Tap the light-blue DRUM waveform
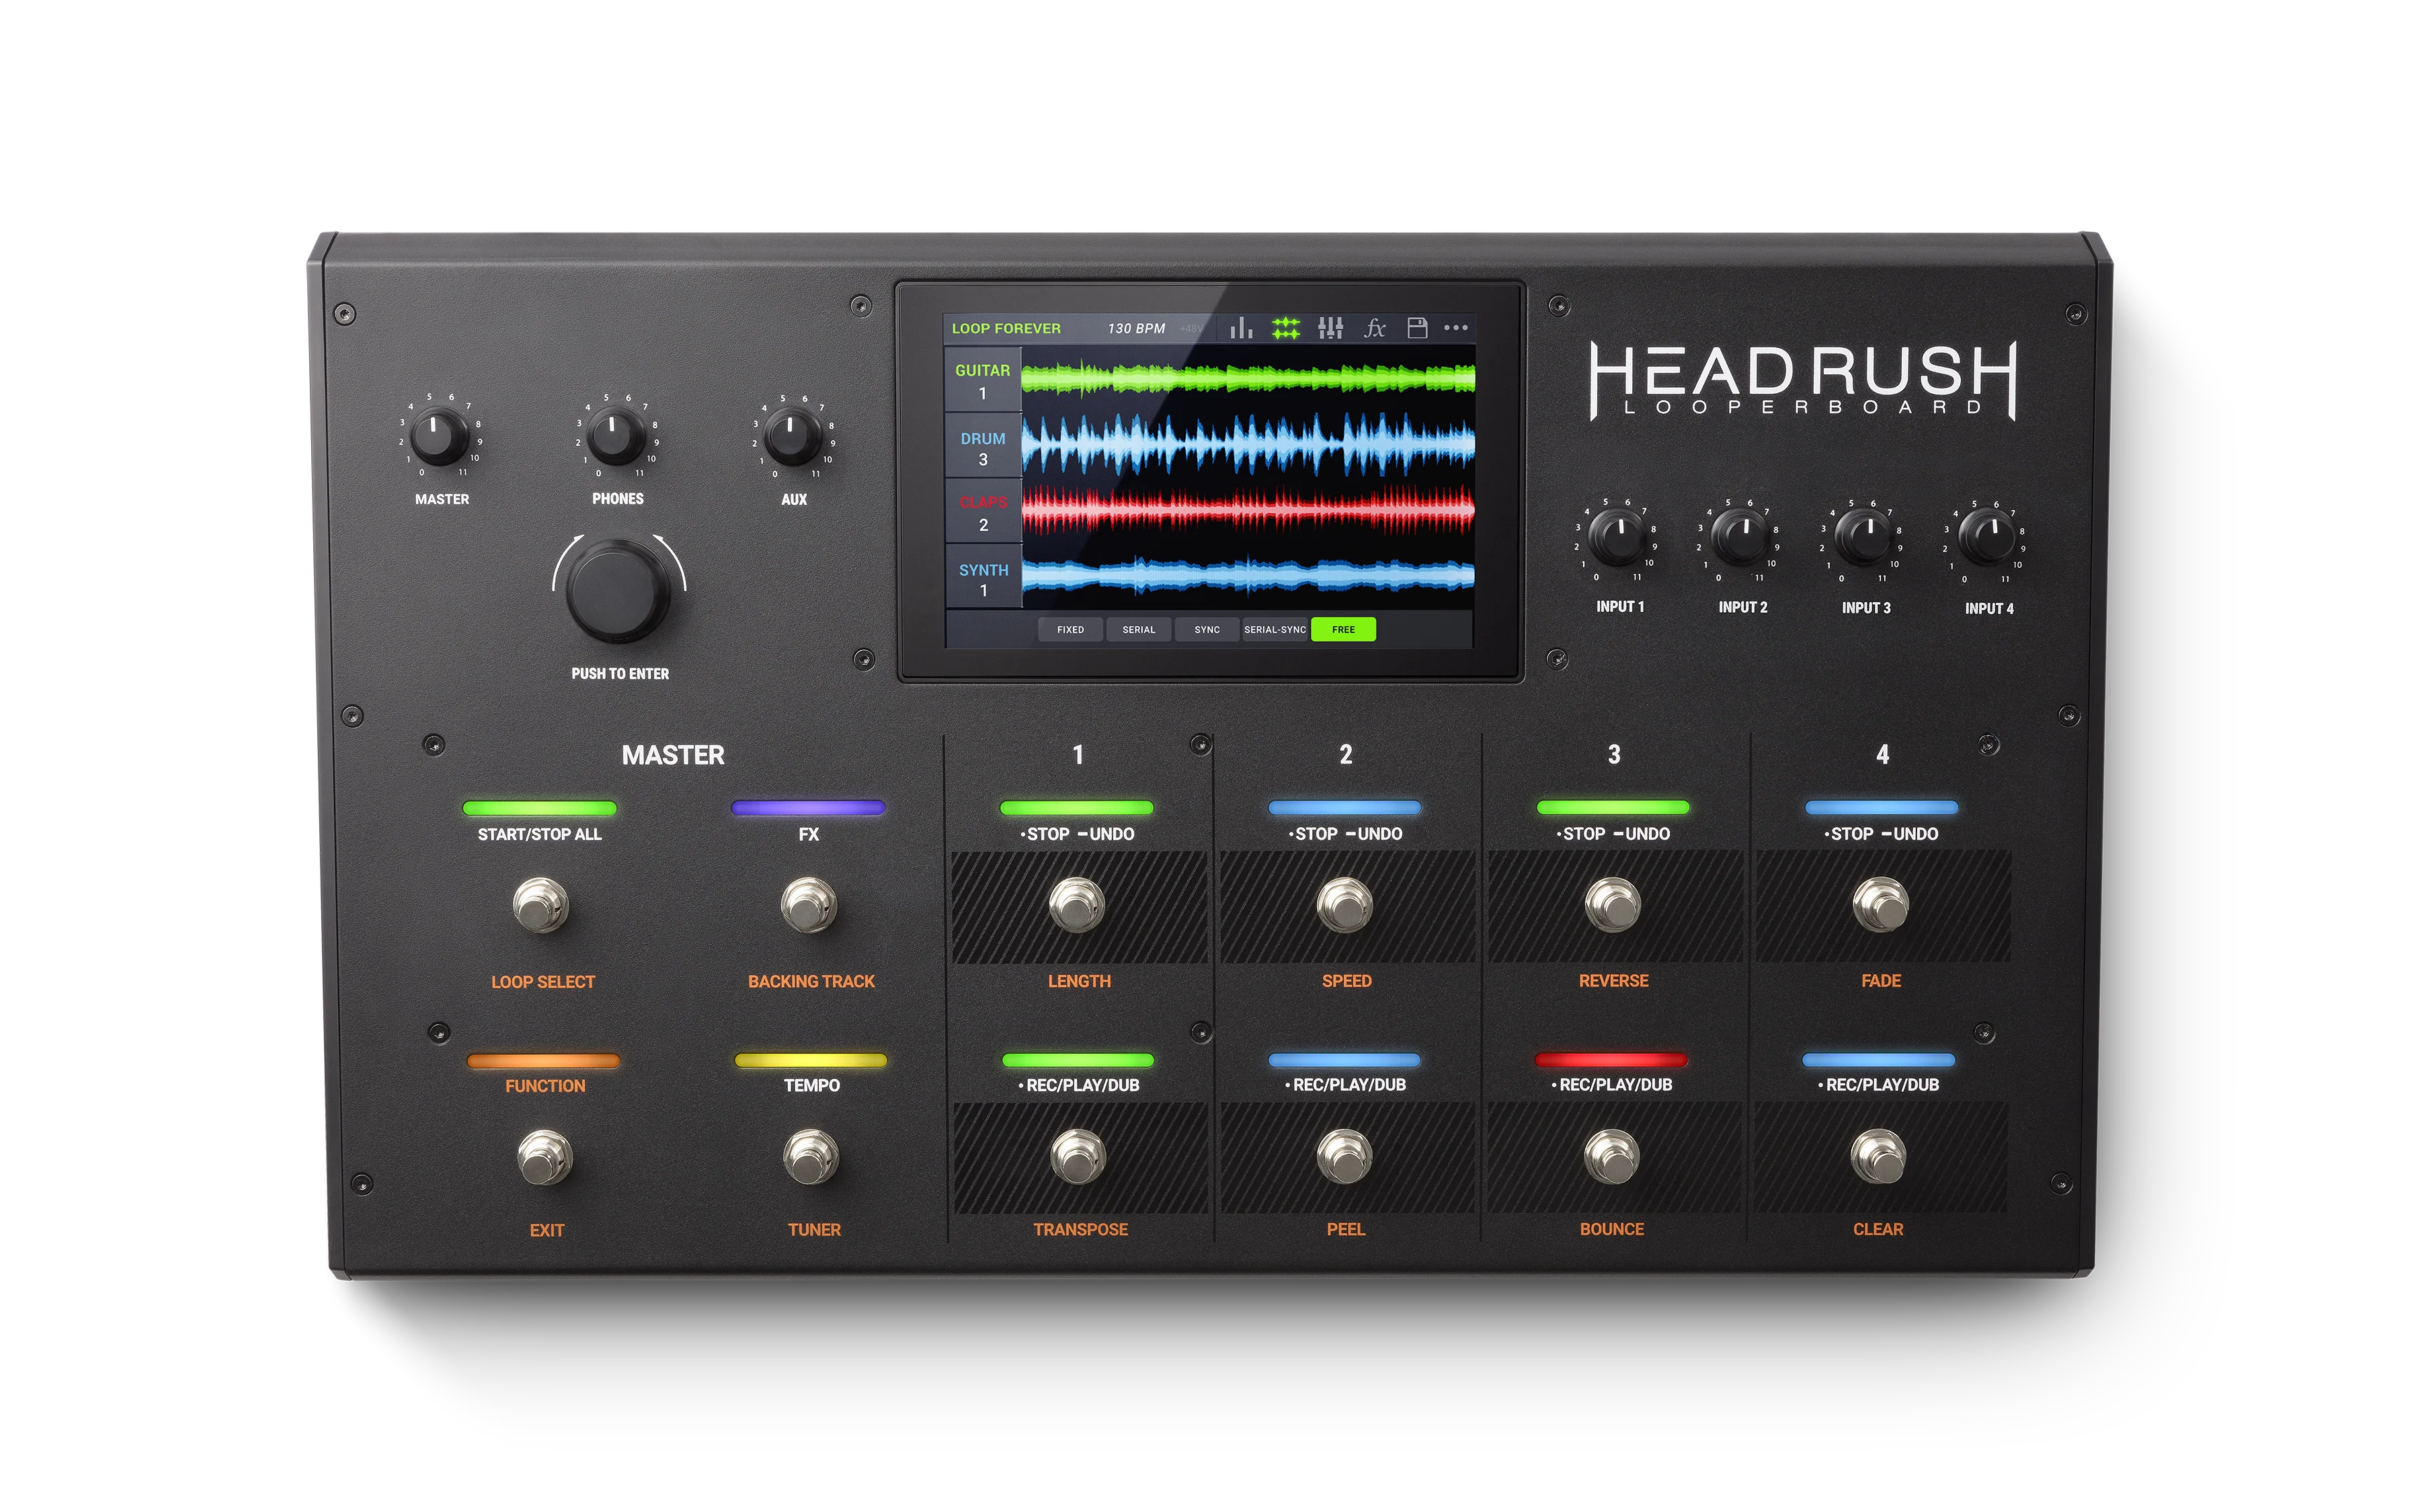2420x1512 pixels. pos(1248,444)
